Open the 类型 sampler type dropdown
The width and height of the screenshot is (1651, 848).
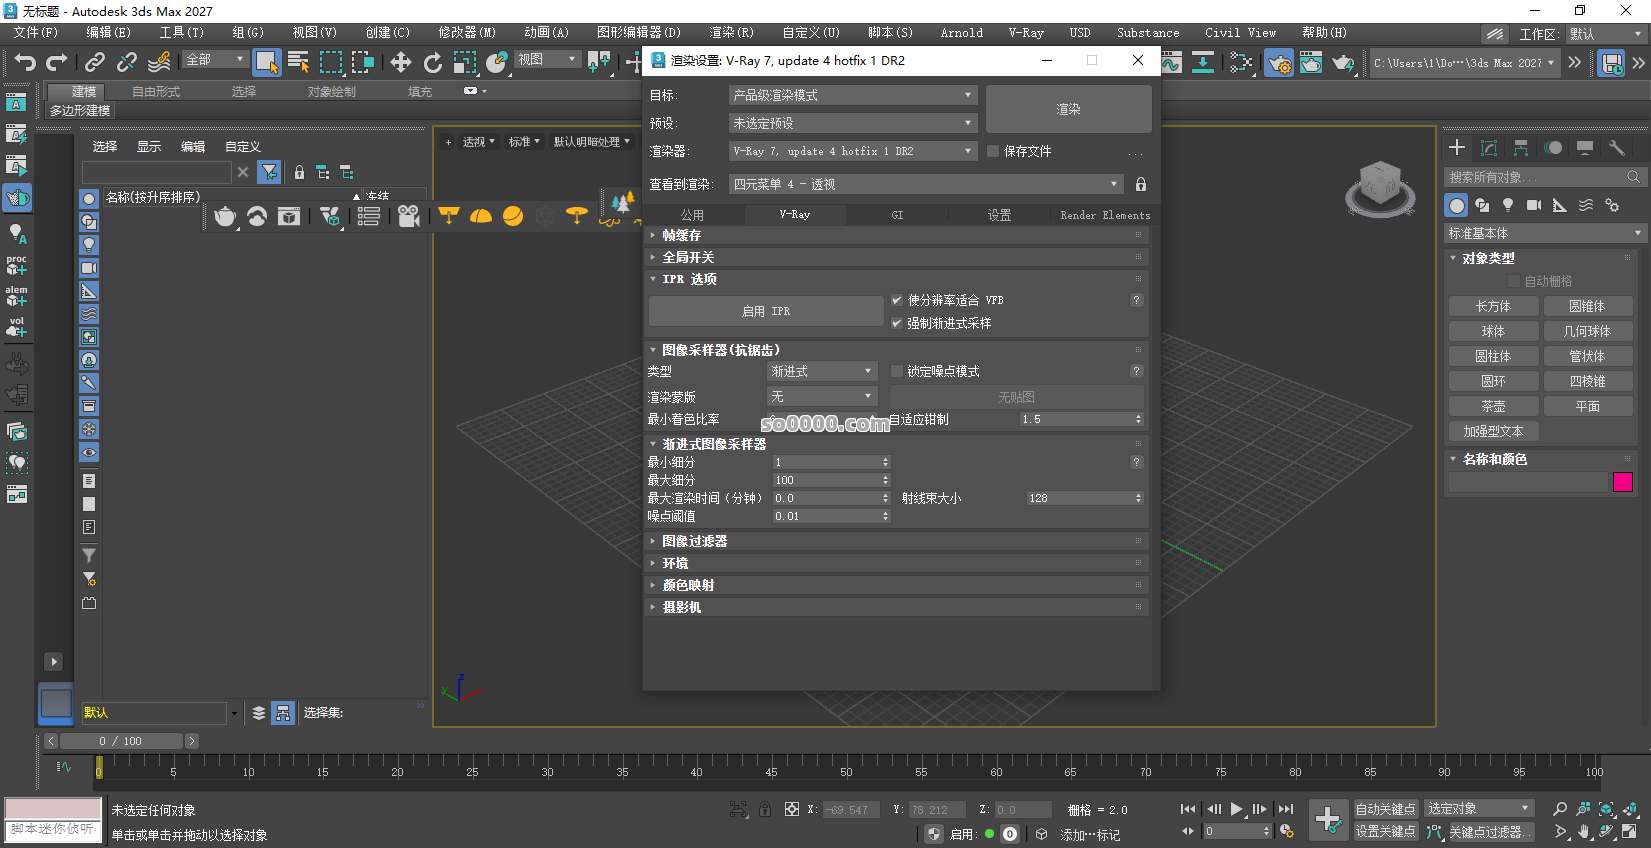coord(822,371)
